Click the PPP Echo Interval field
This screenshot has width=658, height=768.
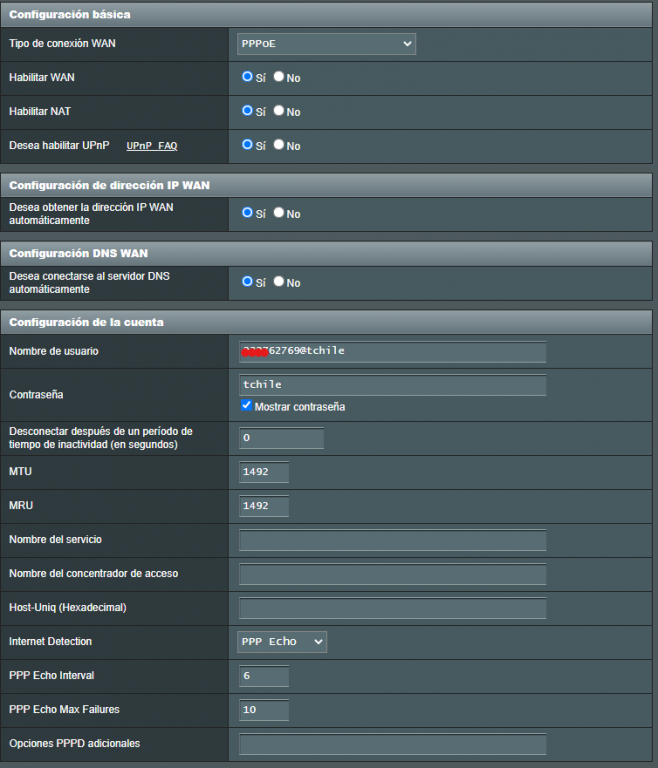264,676
